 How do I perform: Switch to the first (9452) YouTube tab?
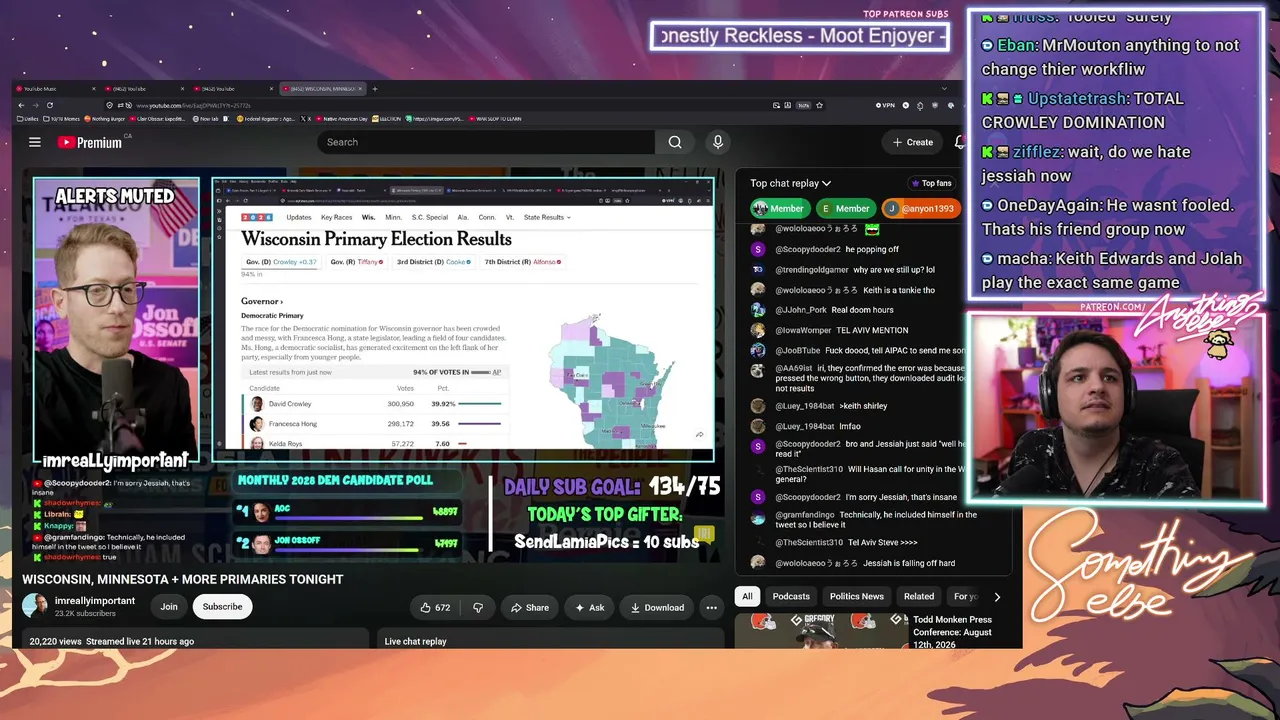(x=145, y=89)
